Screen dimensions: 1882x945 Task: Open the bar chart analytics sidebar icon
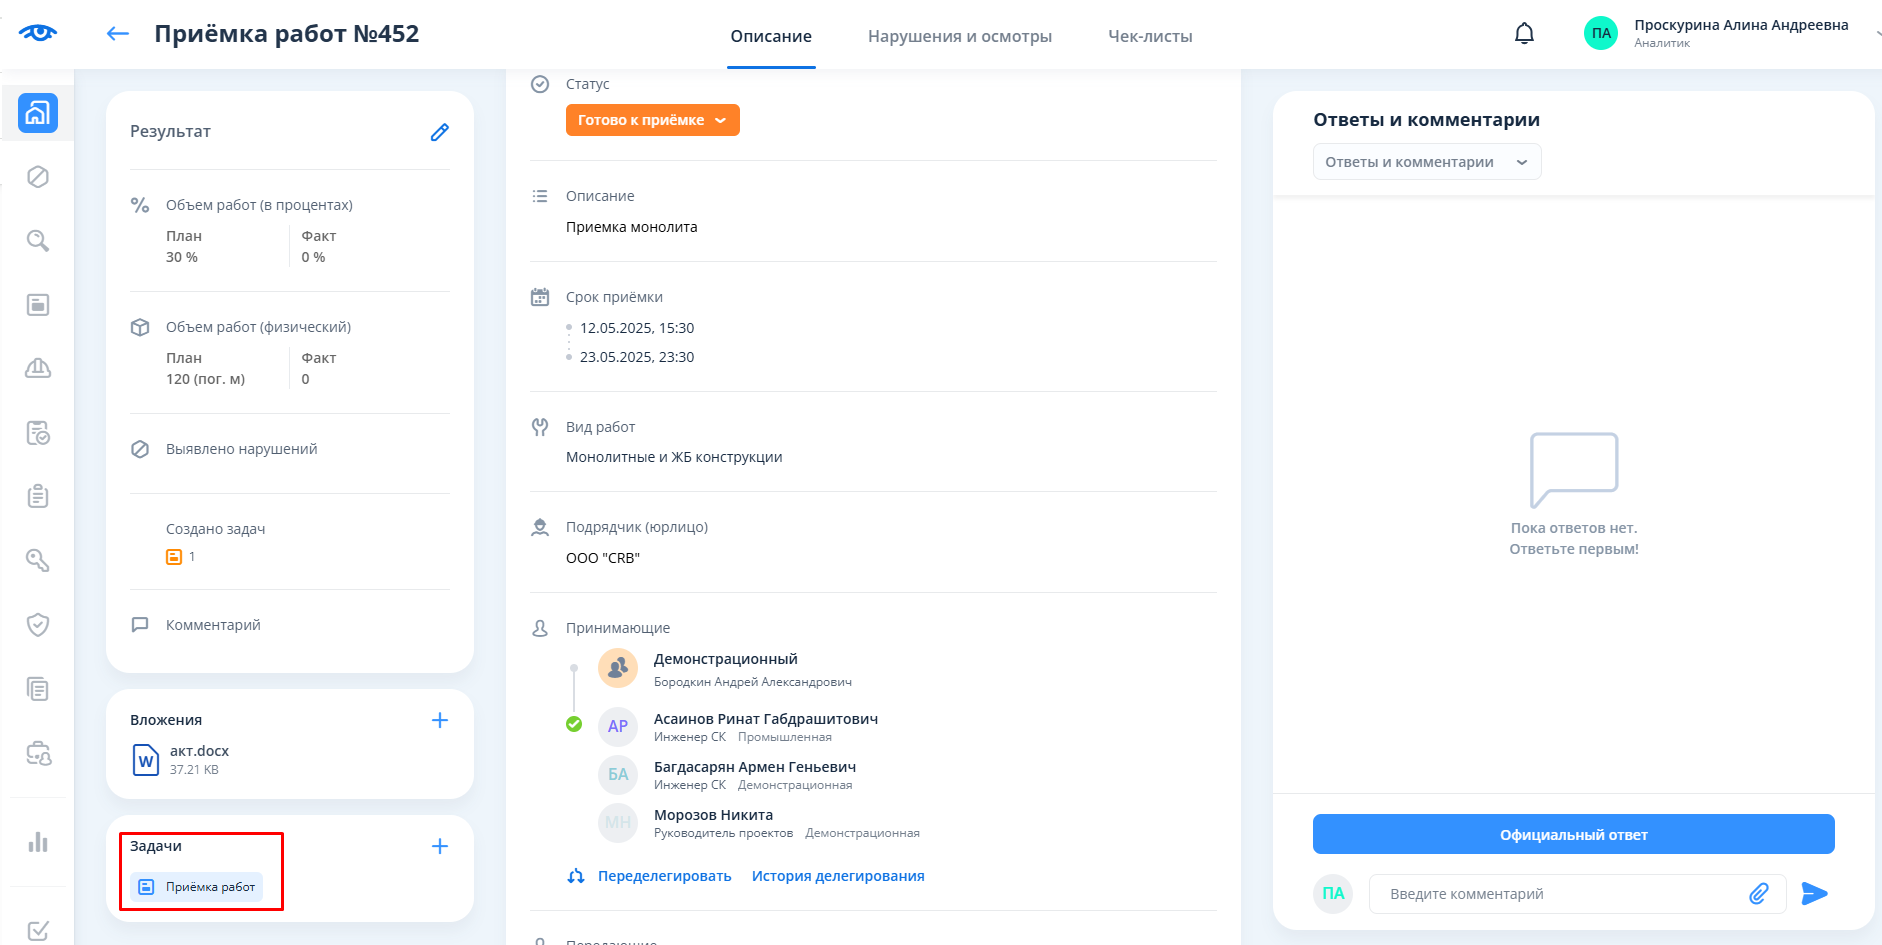pyautogui.click(x=38, y=842)
